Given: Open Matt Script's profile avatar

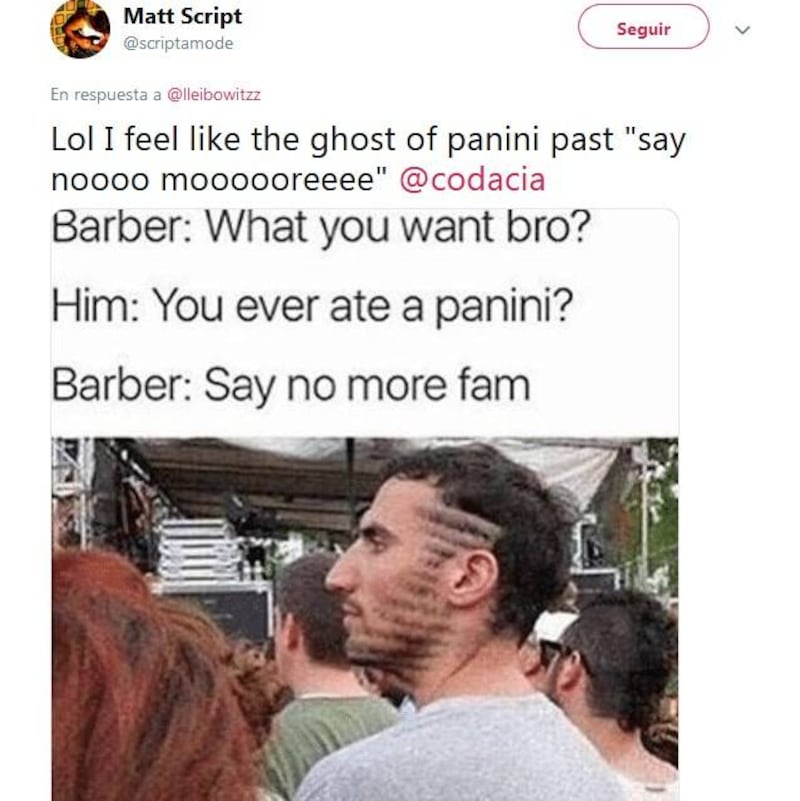Looking at the screenshot, I should coord(80,28).
